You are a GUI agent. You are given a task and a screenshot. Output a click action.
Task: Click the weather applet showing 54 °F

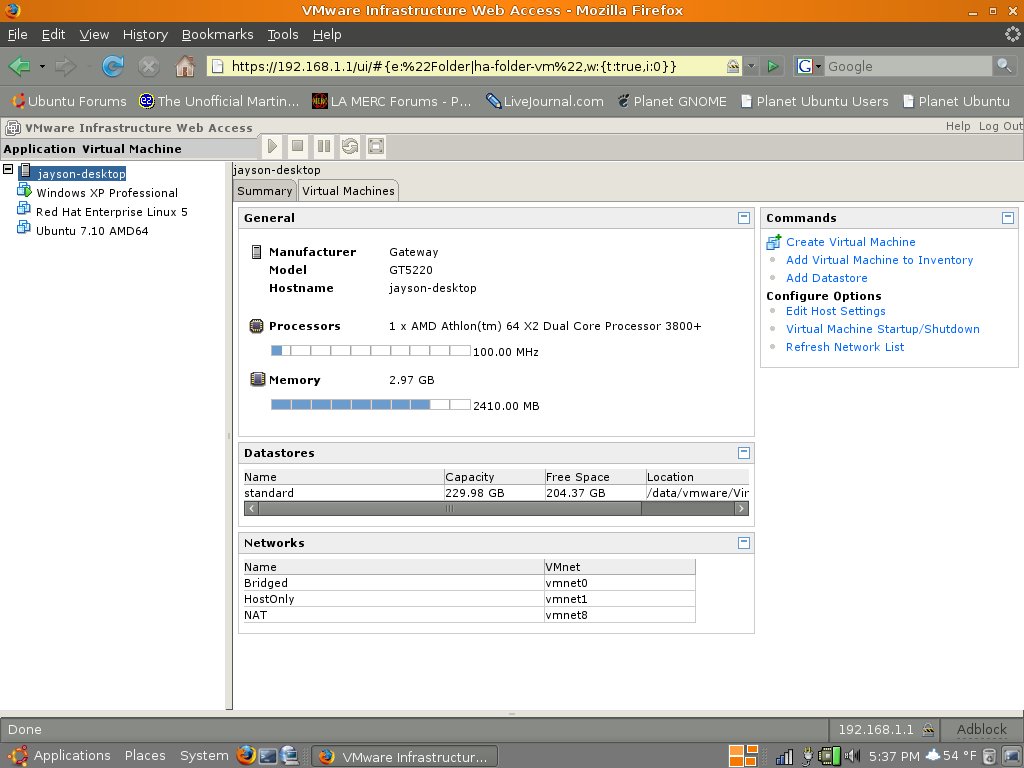pyautogui.click(x=951, y=756)
